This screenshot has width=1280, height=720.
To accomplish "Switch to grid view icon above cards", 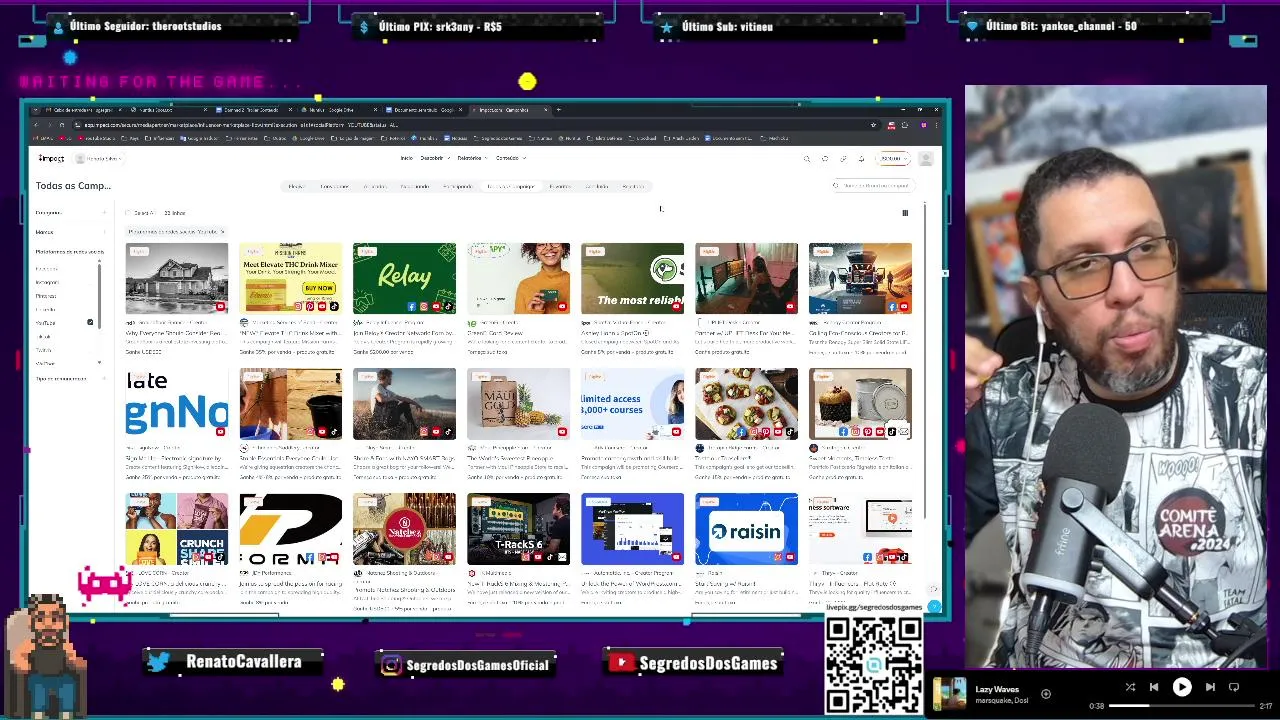I will (905, 212).
